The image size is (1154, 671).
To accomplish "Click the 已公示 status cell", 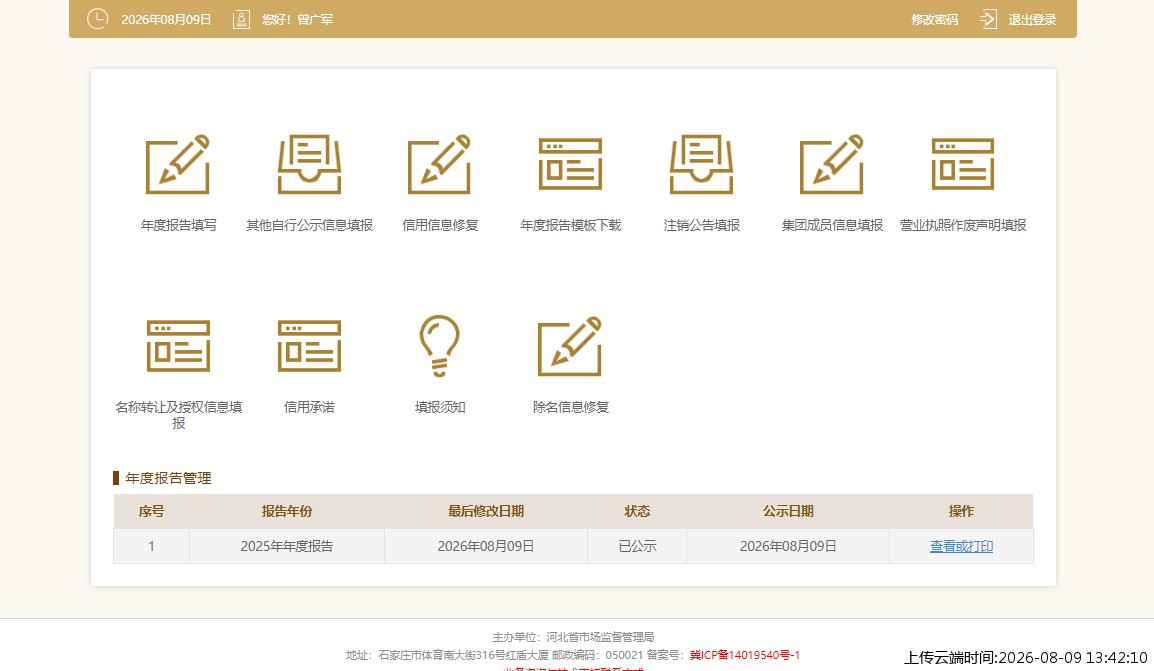I will tap(637, 546).
